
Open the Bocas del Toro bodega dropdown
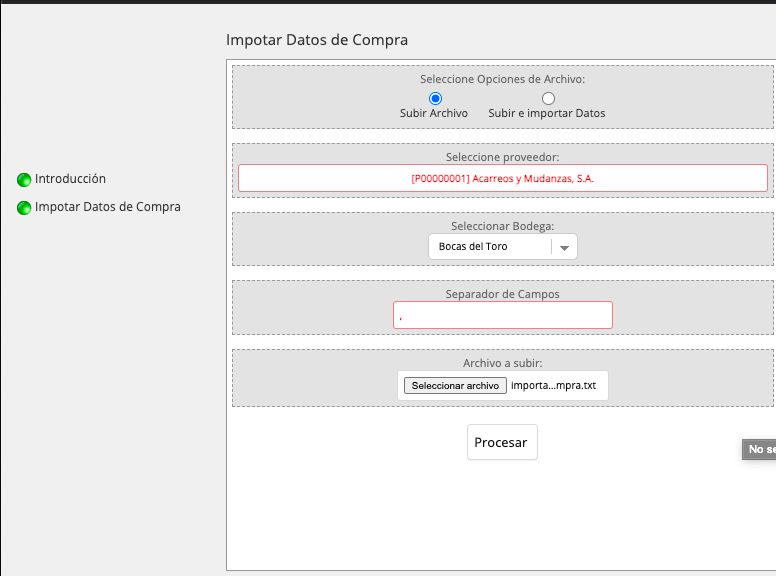pyautogui.click(x=503, y=246)
